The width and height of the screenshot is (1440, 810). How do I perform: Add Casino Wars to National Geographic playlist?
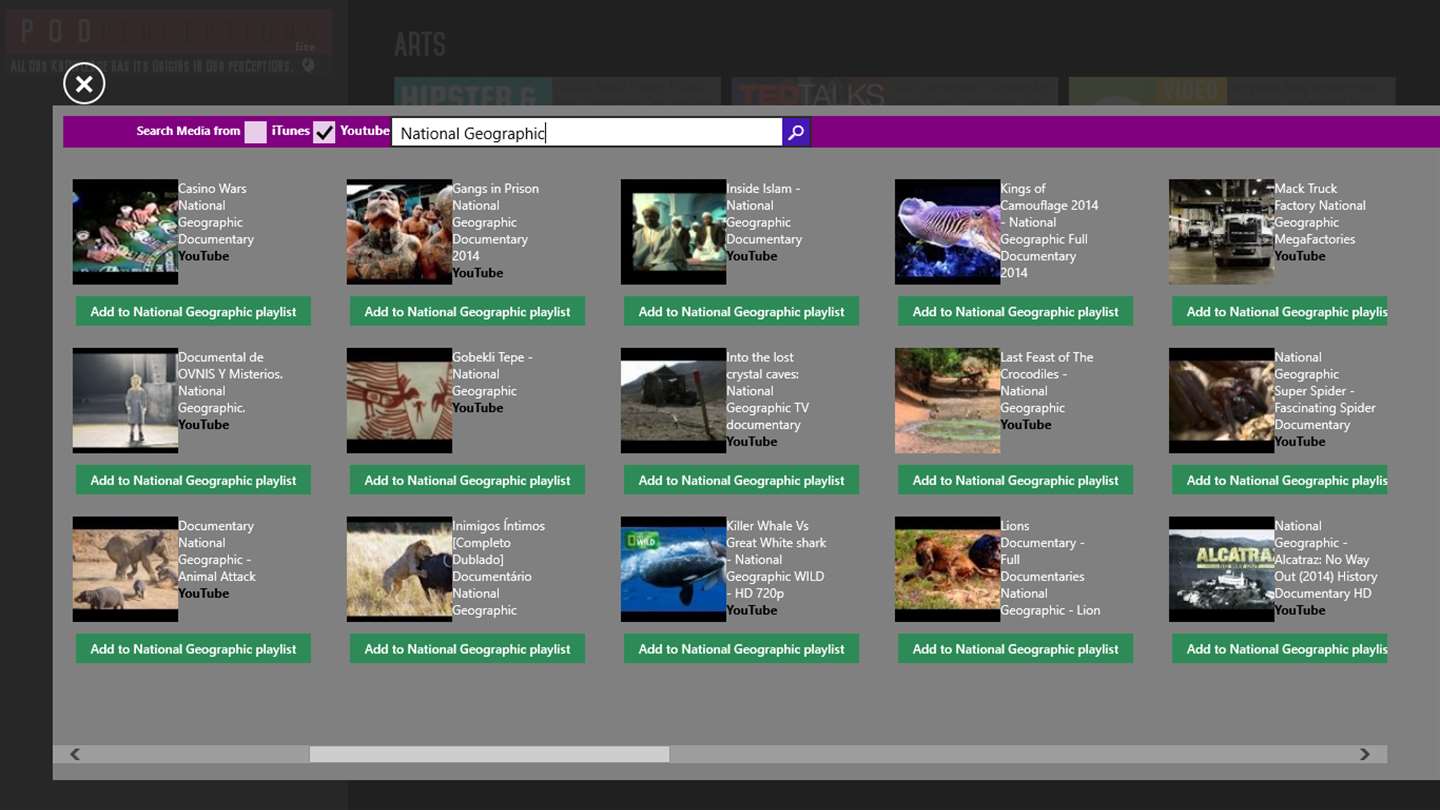193,311
